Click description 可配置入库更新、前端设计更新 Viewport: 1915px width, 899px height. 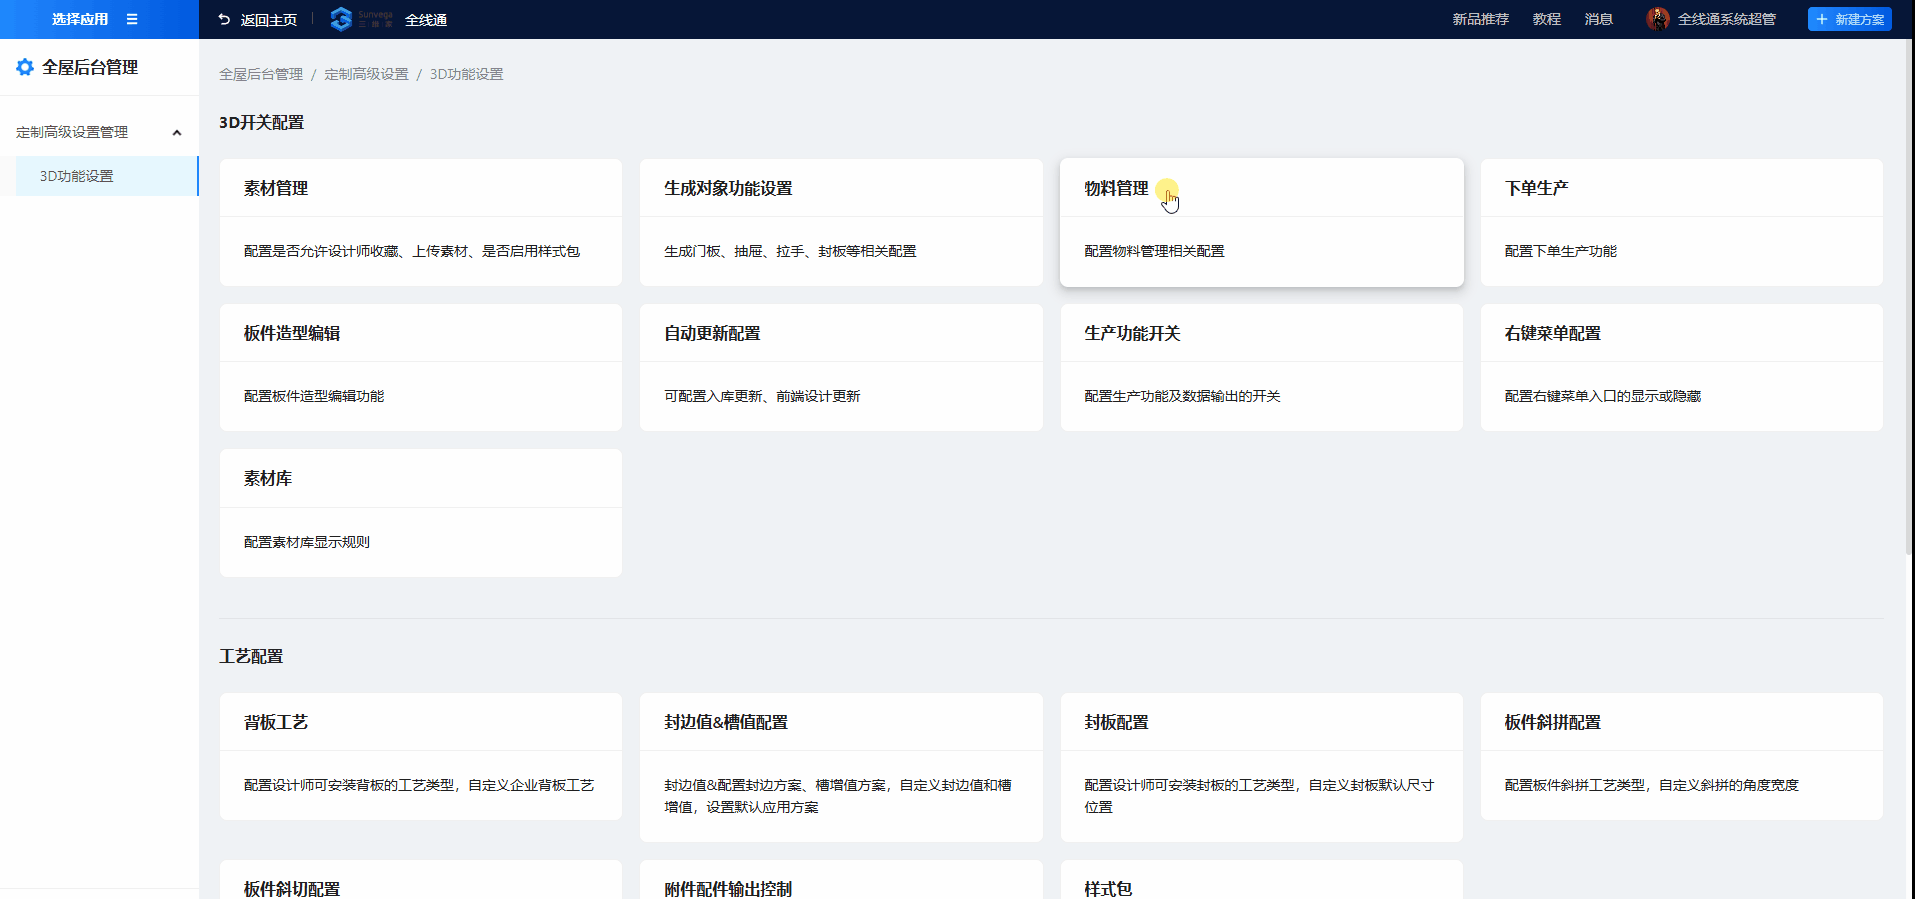(762, 396)
